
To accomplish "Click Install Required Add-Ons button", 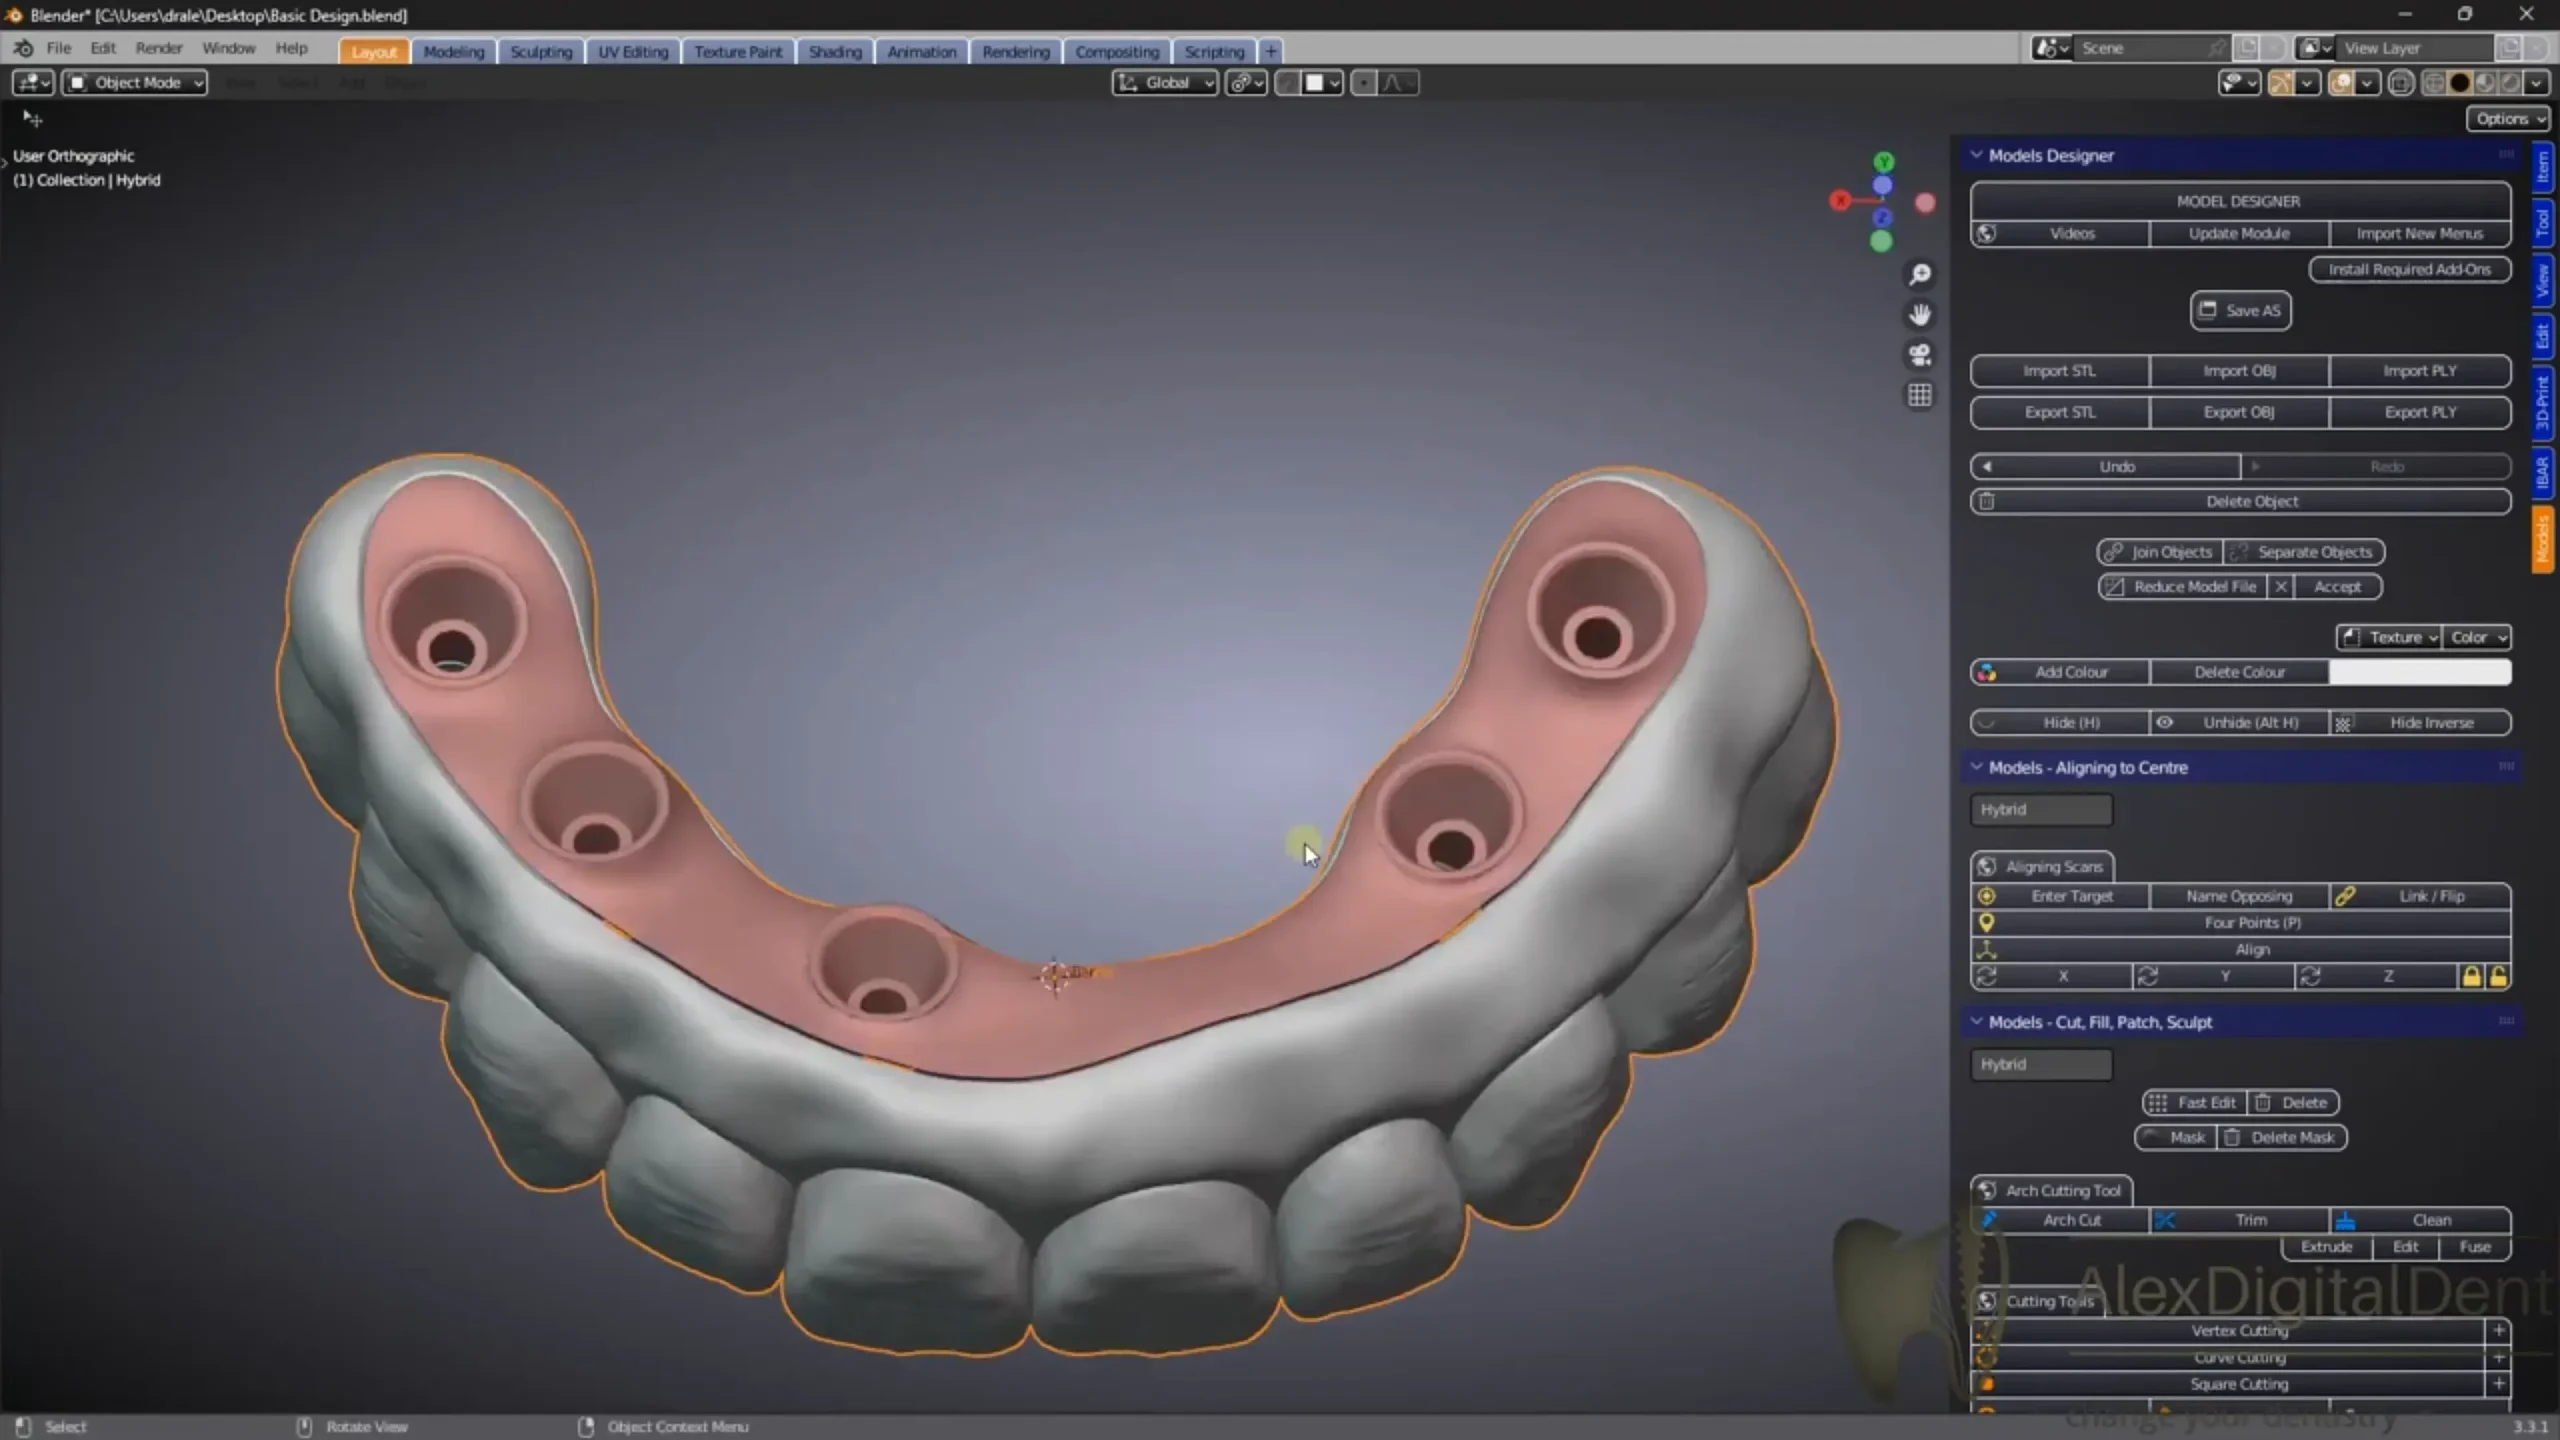I will coord(2410,269).
